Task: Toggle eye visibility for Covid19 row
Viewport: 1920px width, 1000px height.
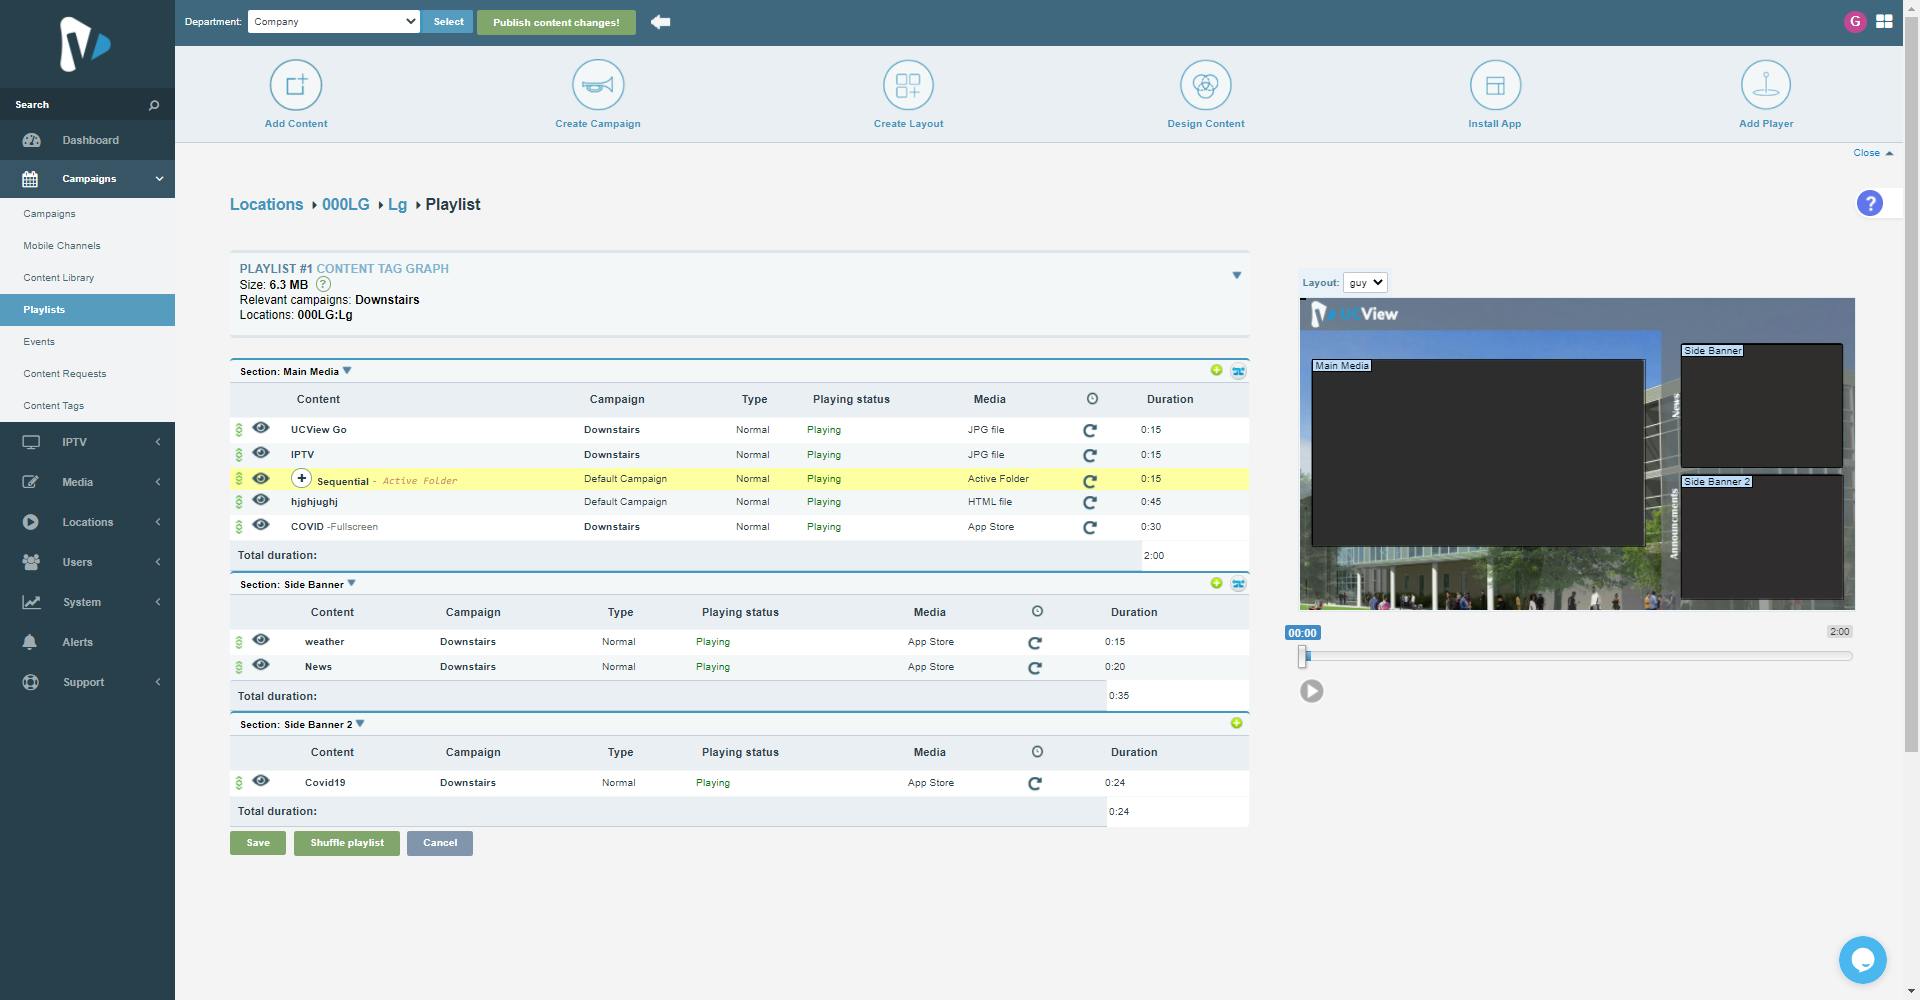Action: point(261,781)
